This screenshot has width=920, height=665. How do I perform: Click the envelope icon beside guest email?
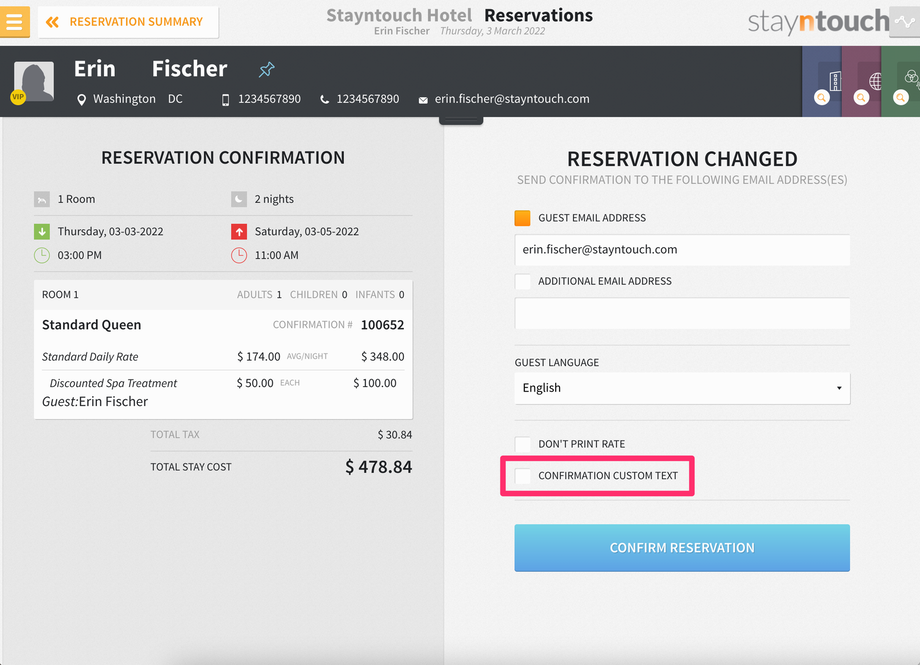423,100
